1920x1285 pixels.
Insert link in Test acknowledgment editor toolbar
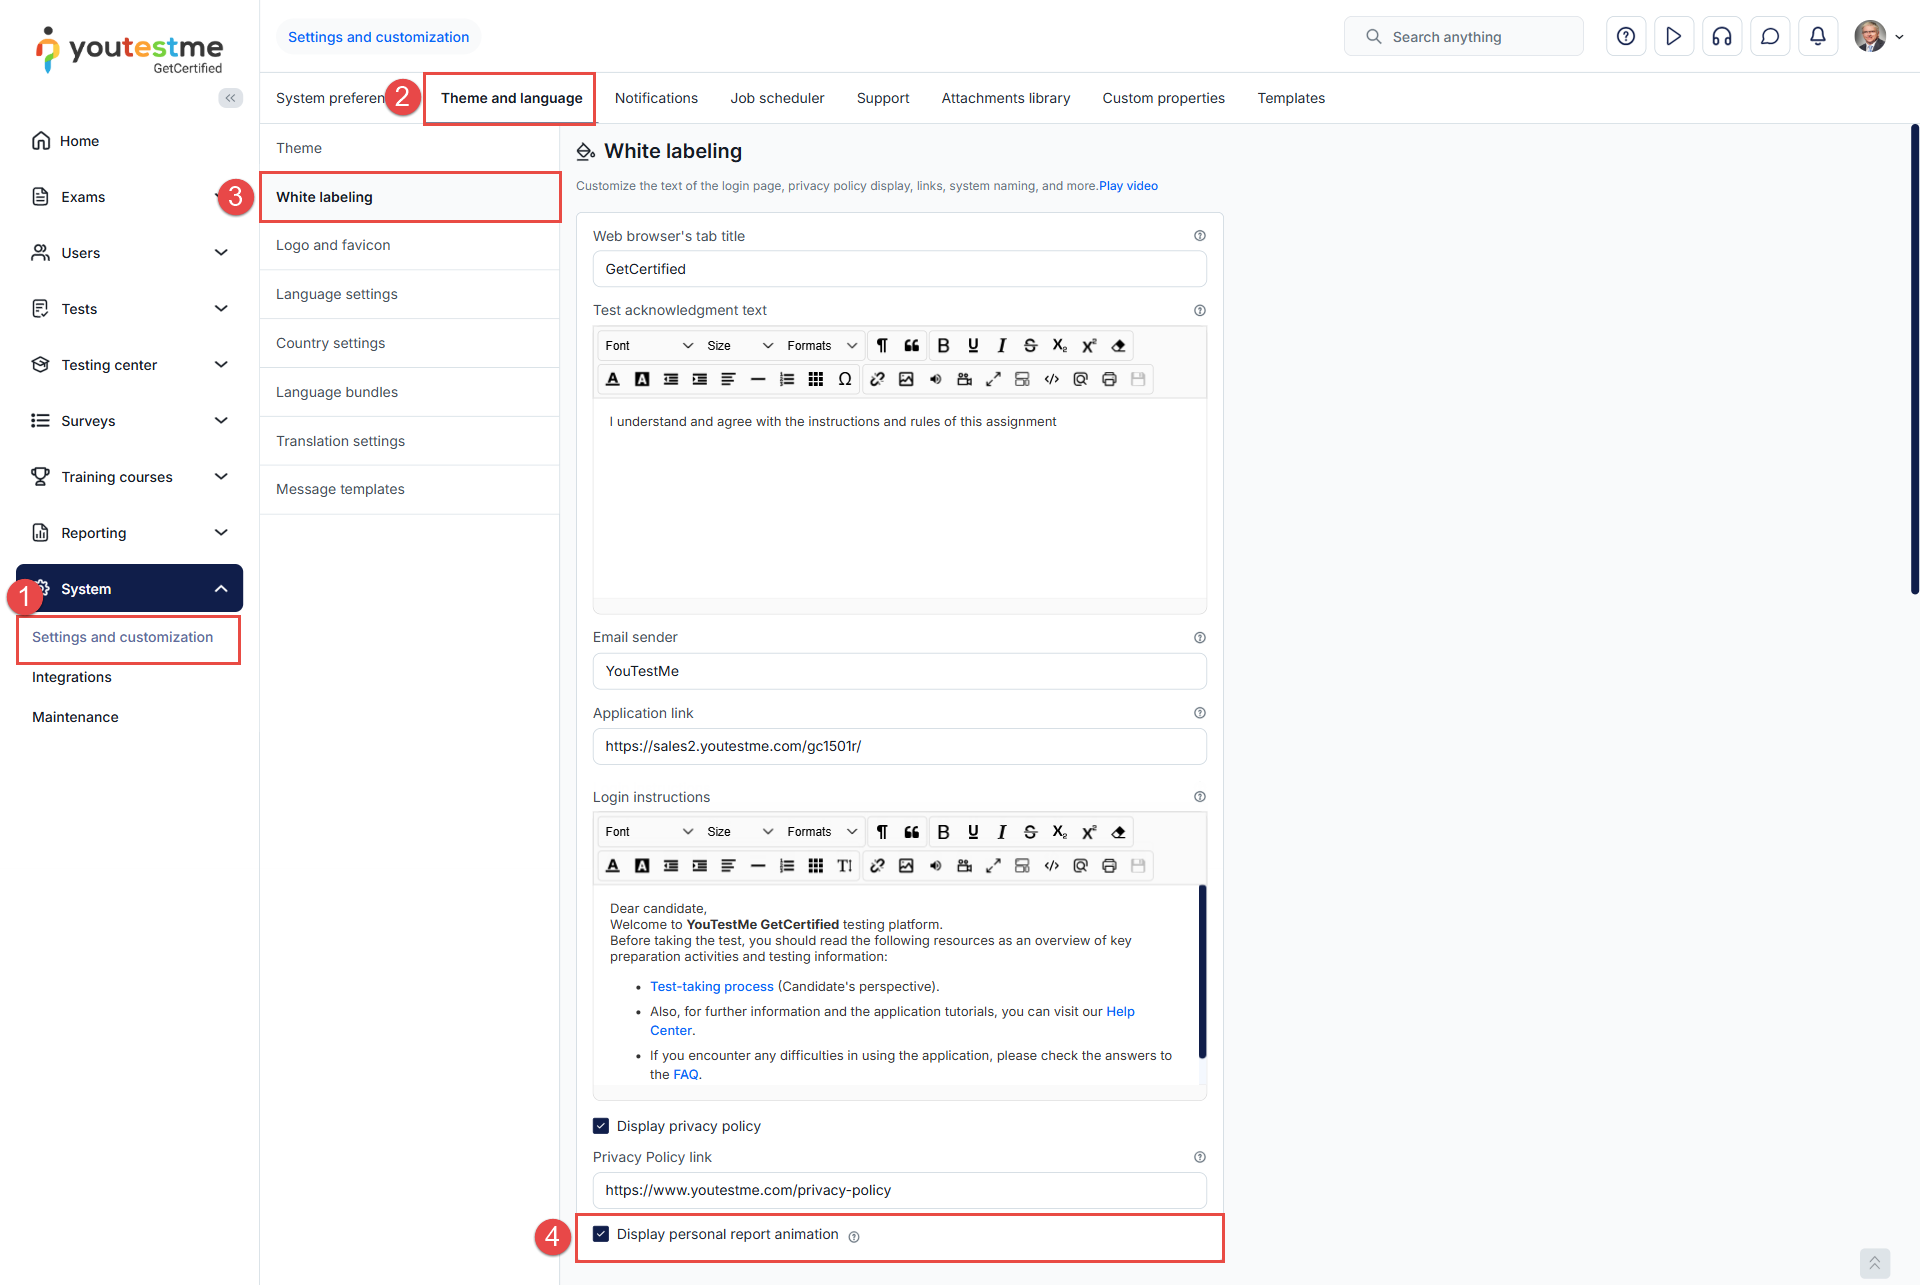point(877,379)
